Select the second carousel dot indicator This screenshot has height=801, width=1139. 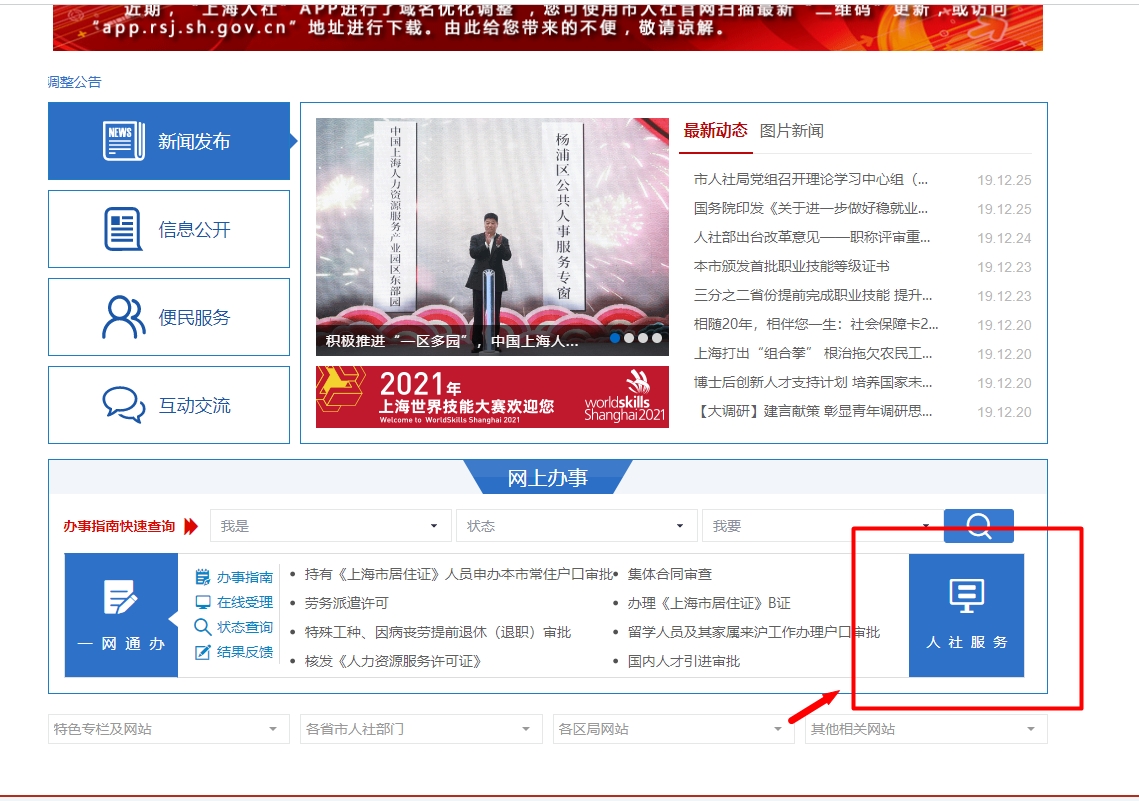point(629,338)
